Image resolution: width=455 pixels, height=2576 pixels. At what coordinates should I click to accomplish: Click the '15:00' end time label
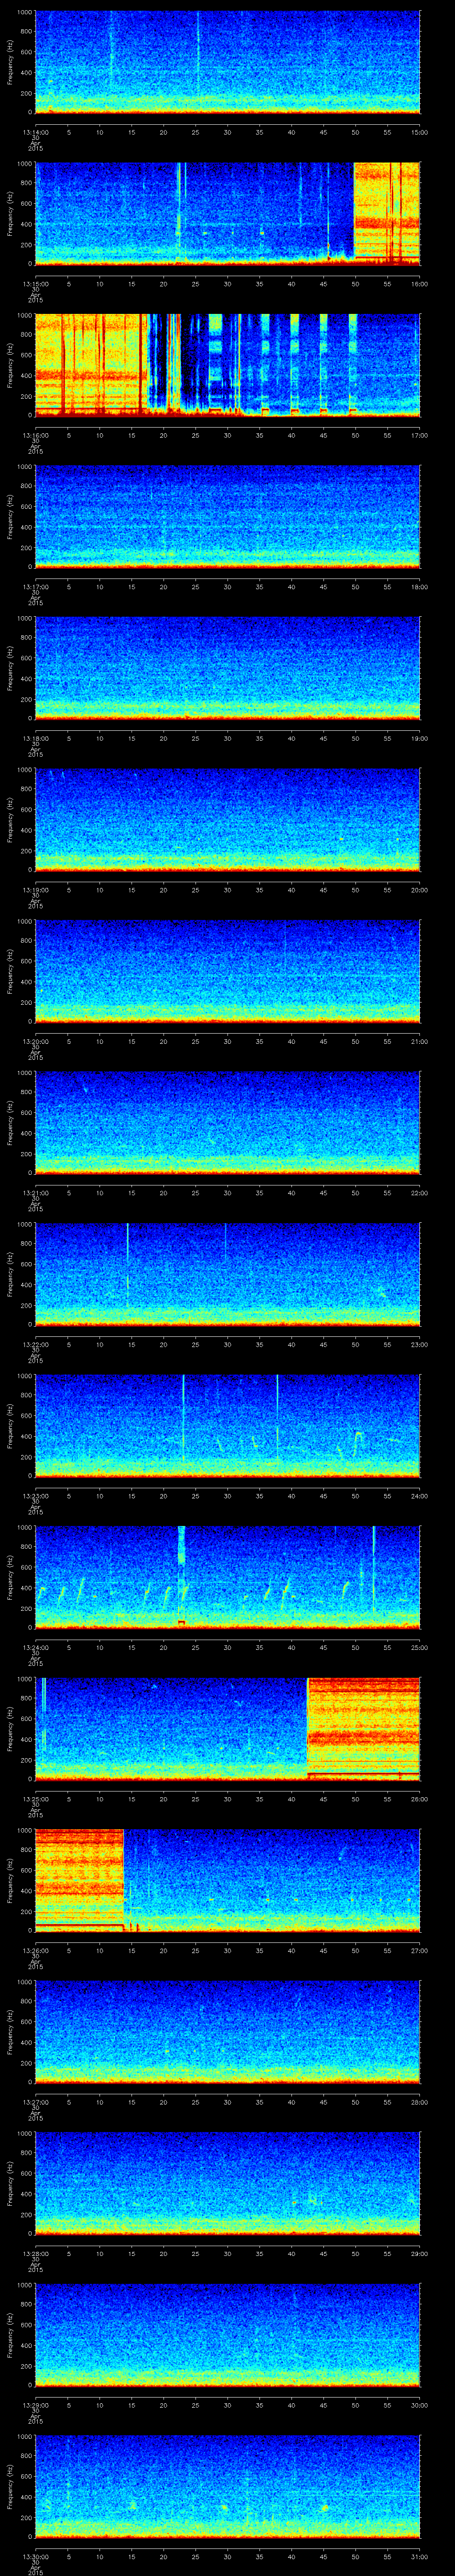[x=420, y=132]
